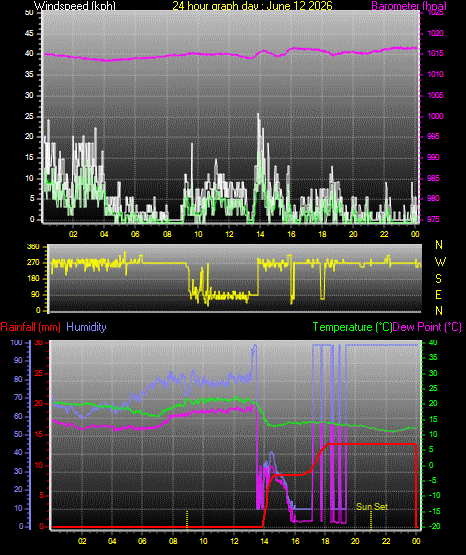The image size is (466, 555).
Task: Click the 'Sun Set' label in lower graph
Action: [372, 507]
